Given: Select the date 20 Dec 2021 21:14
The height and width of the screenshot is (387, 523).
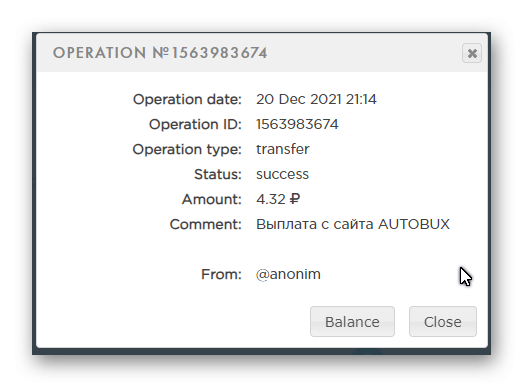Looking at the screenshot, I should coord(316,99).
